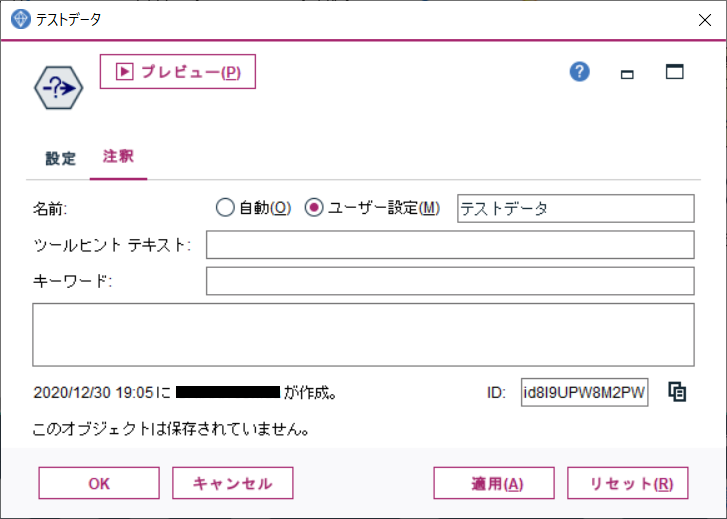The height and width of the screenshot is (519, 727).
Task: Click the hexagon node type icon
Action: 58,88
